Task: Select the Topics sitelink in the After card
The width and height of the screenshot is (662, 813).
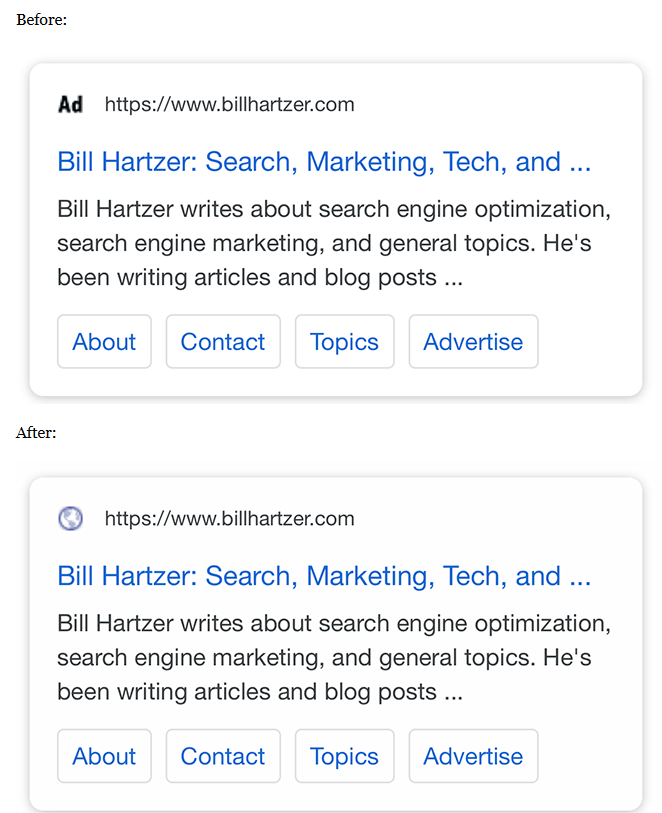Action: pyautogui.click(x=344, y=756)
